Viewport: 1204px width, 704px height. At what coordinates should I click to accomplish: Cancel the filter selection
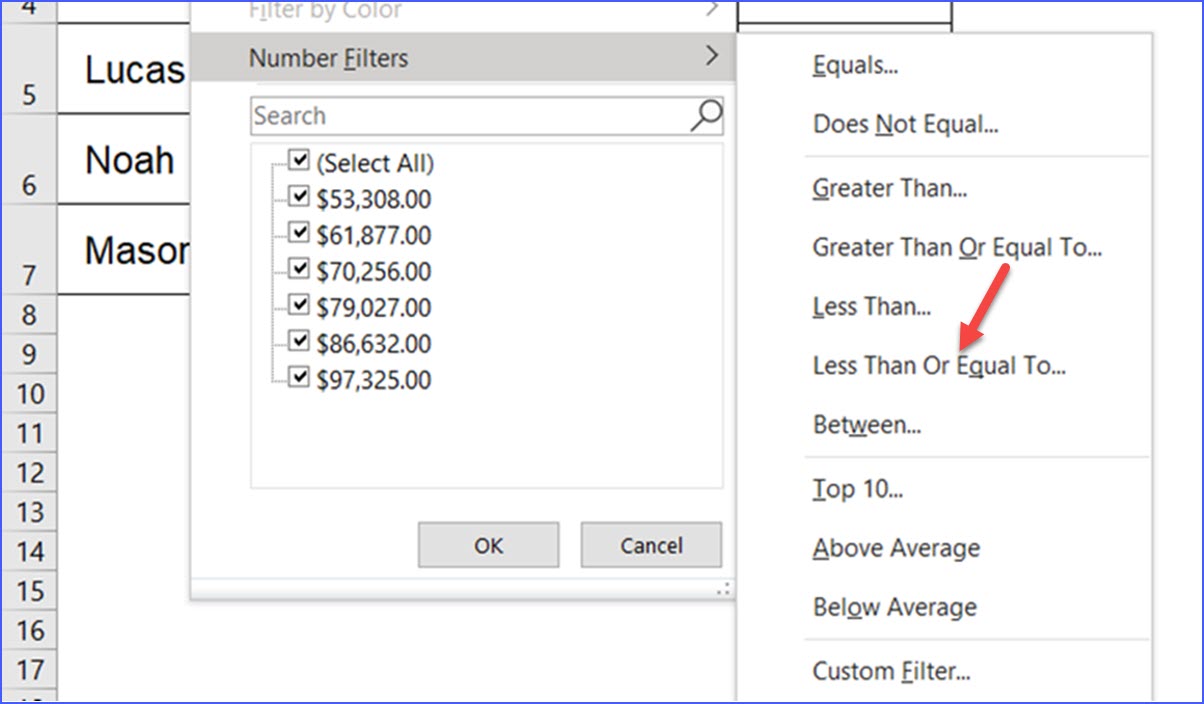click(650, 545)
